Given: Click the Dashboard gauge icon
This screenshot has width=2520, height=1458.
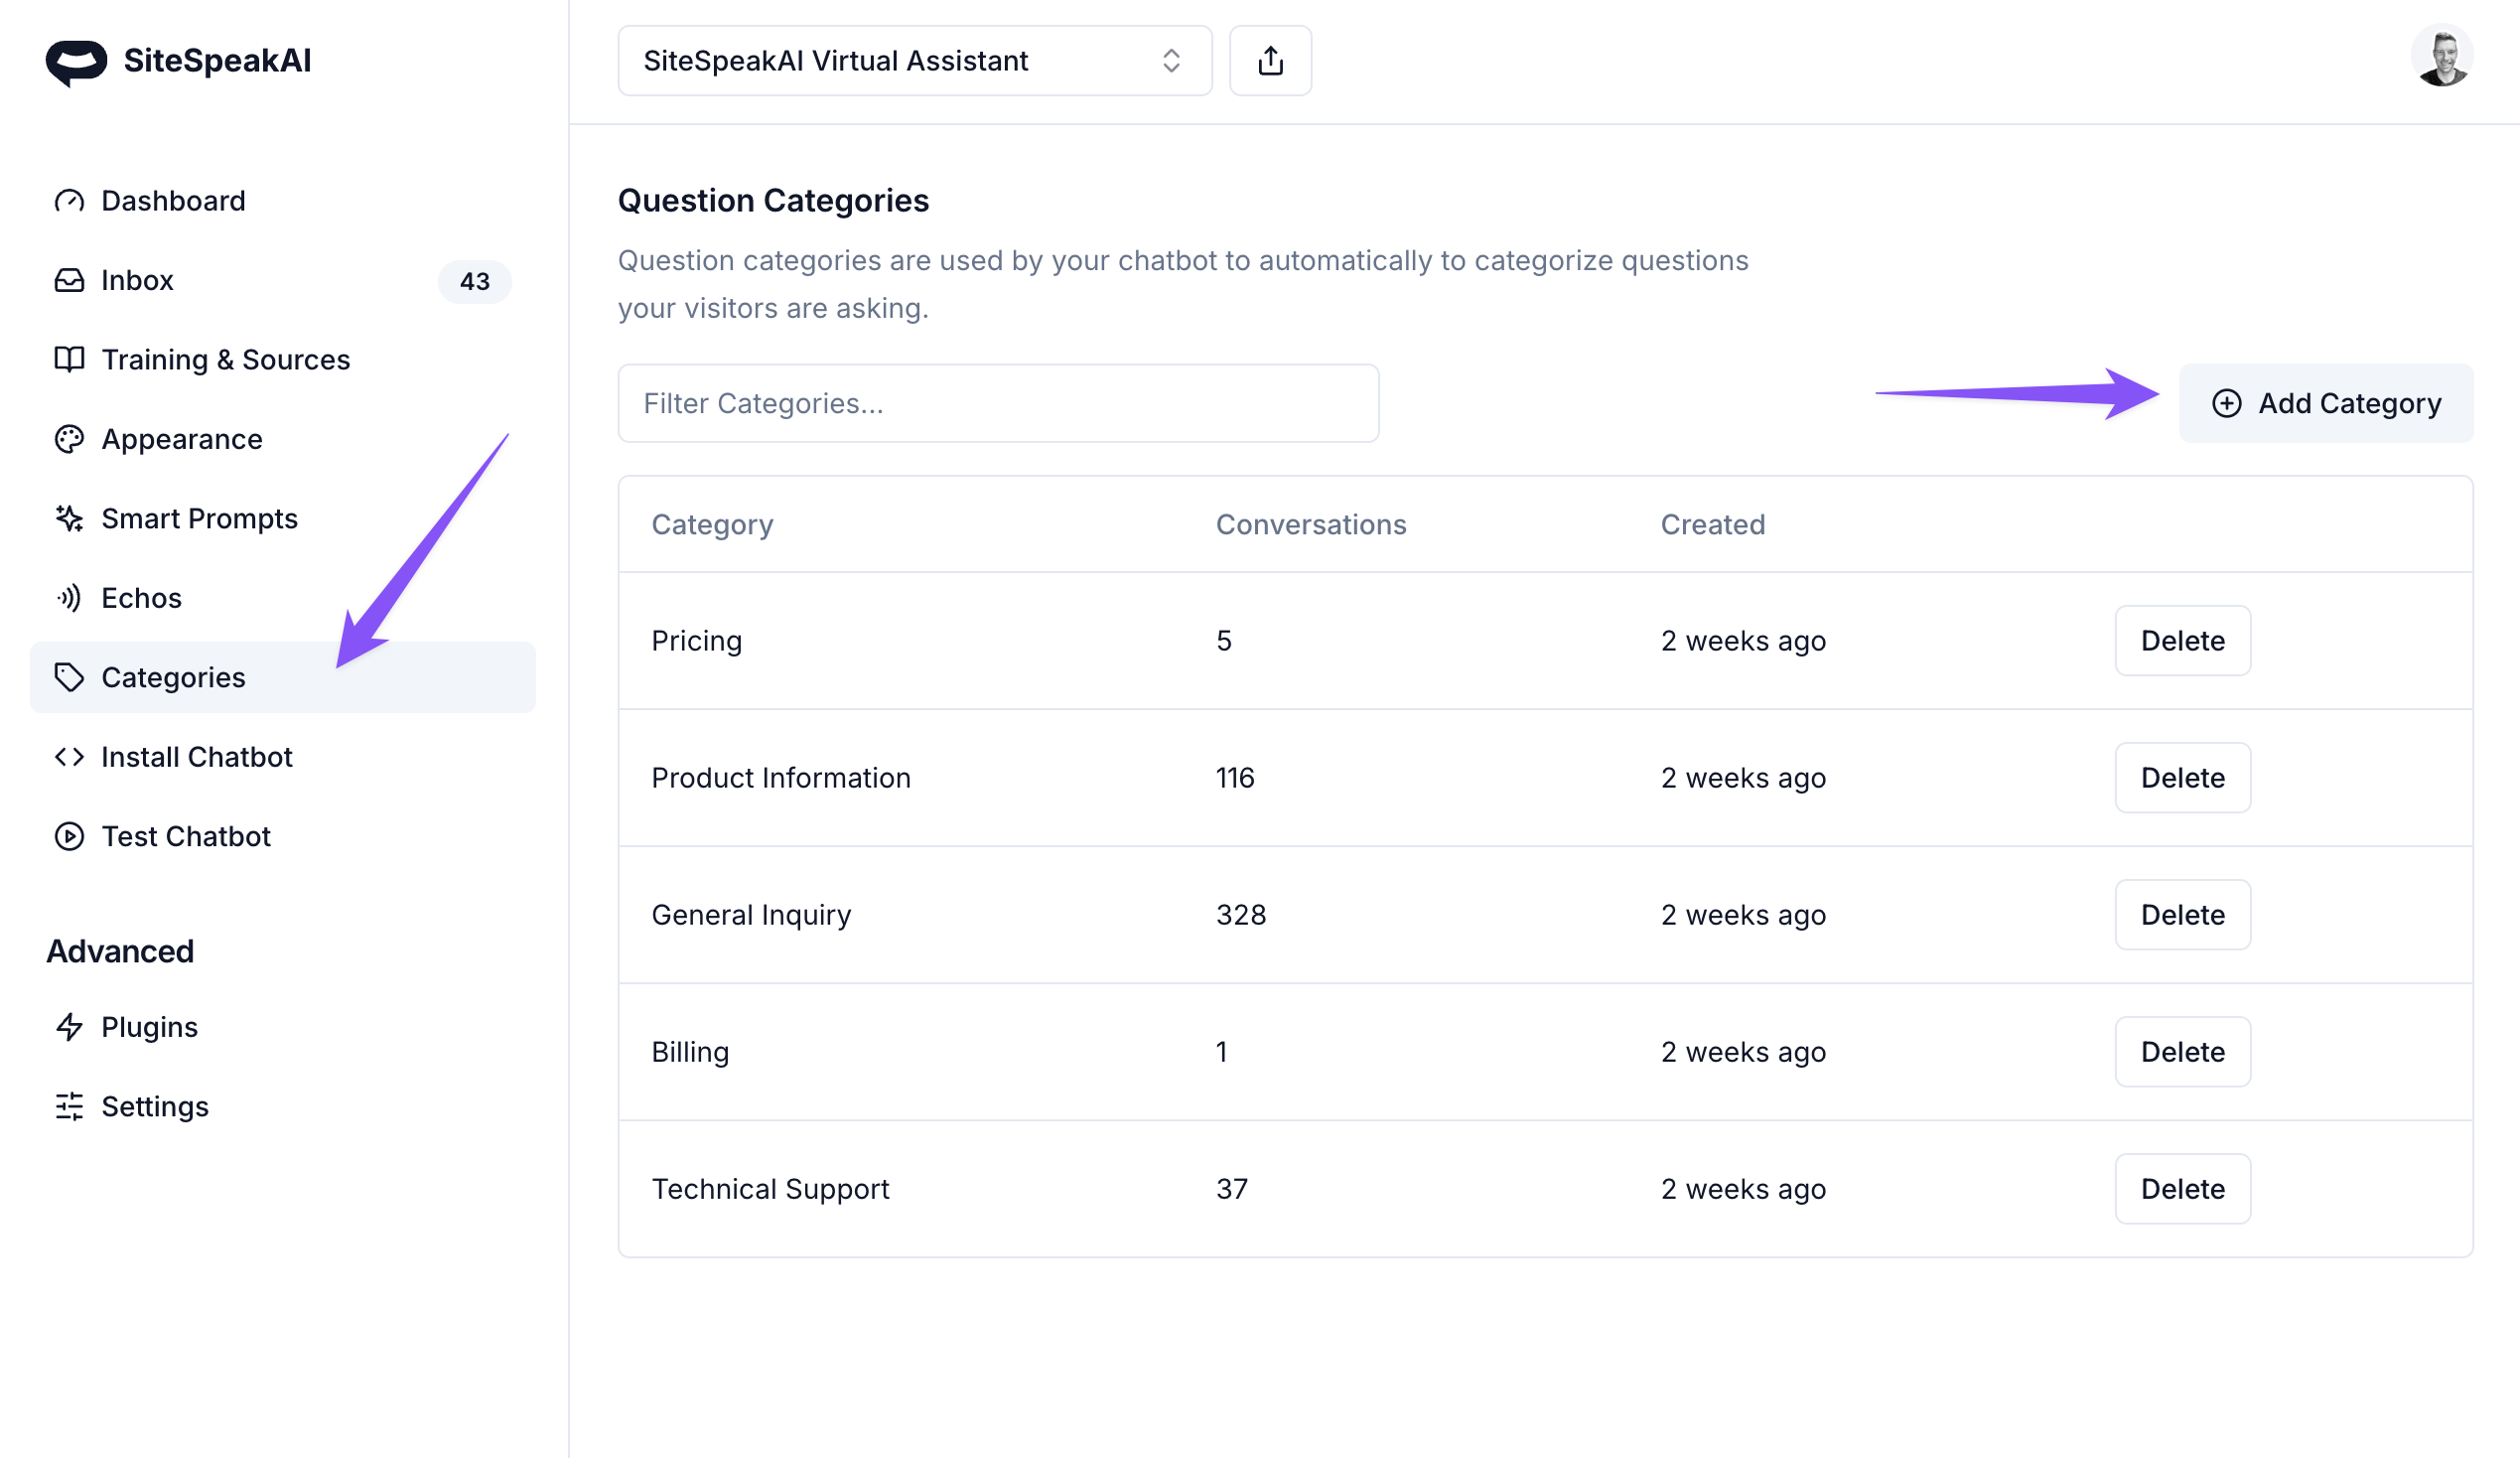Looking at the screenshot, I should tap(69, 201).
